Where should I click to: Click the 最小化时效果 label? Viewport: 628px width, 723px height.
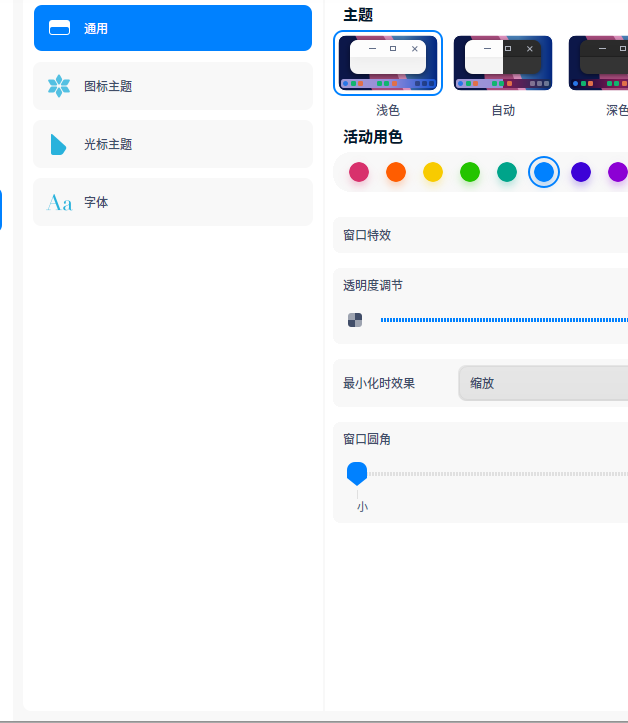point(379,383)
